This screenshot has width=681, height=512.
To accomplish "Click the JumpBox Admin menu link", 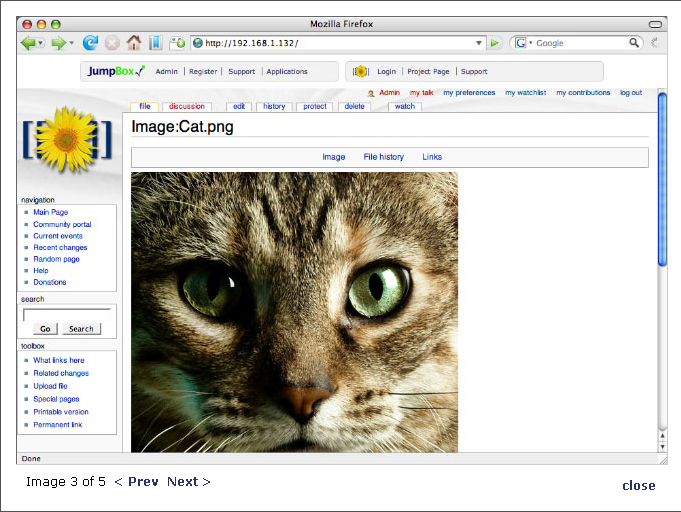I will pos(167,72).
